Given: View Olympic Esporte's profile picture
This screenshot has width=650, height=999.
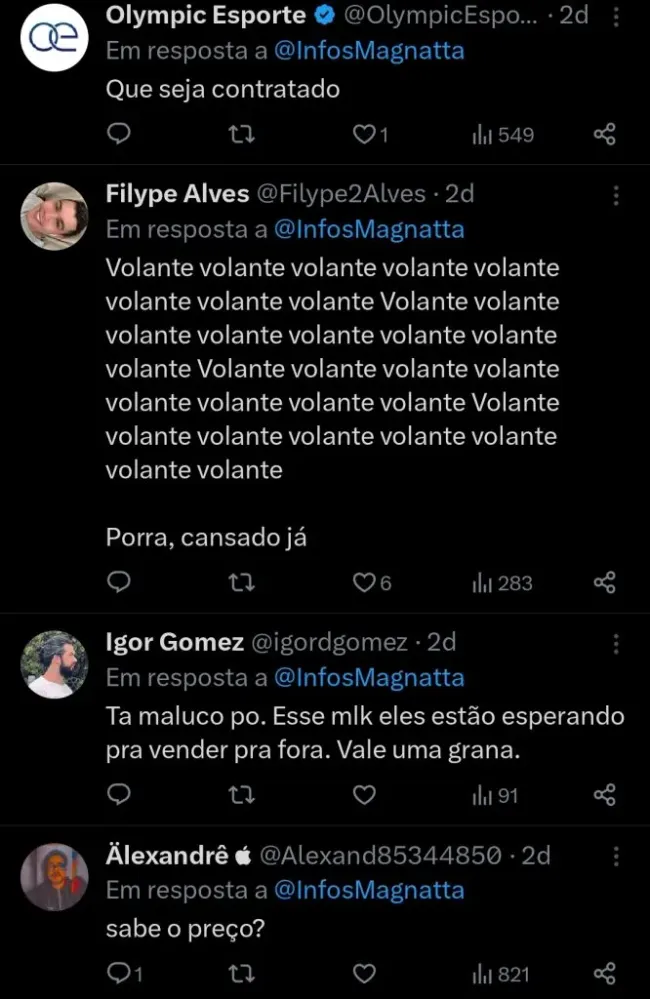Looking at the screenshot, I should point(55,37).
